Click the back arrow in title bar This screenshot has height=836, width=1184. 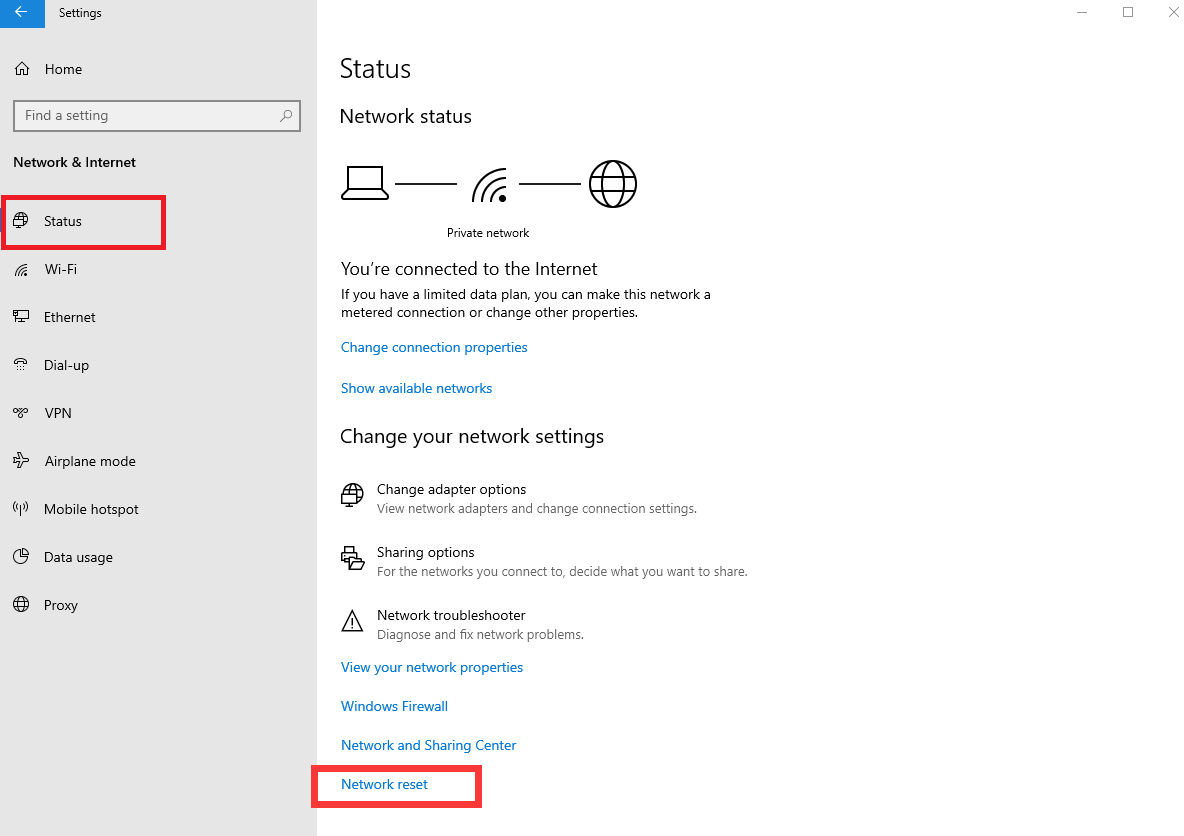coord(22,13)
